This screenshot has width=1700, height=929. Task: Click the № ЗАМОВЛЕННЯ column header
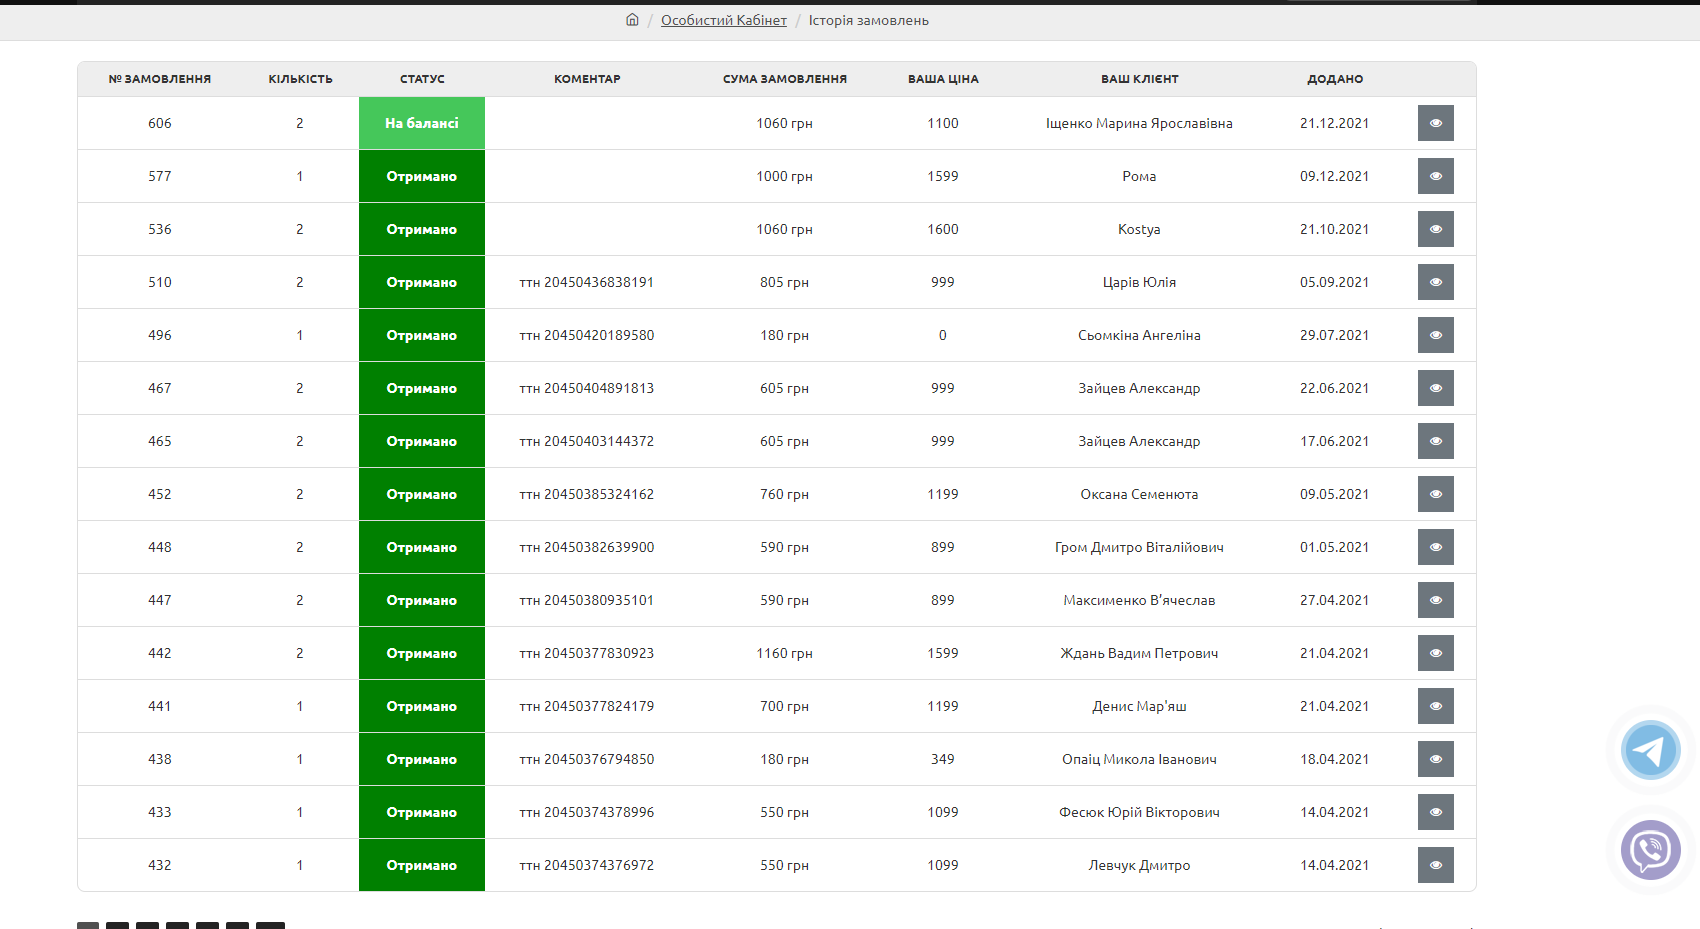160,79
